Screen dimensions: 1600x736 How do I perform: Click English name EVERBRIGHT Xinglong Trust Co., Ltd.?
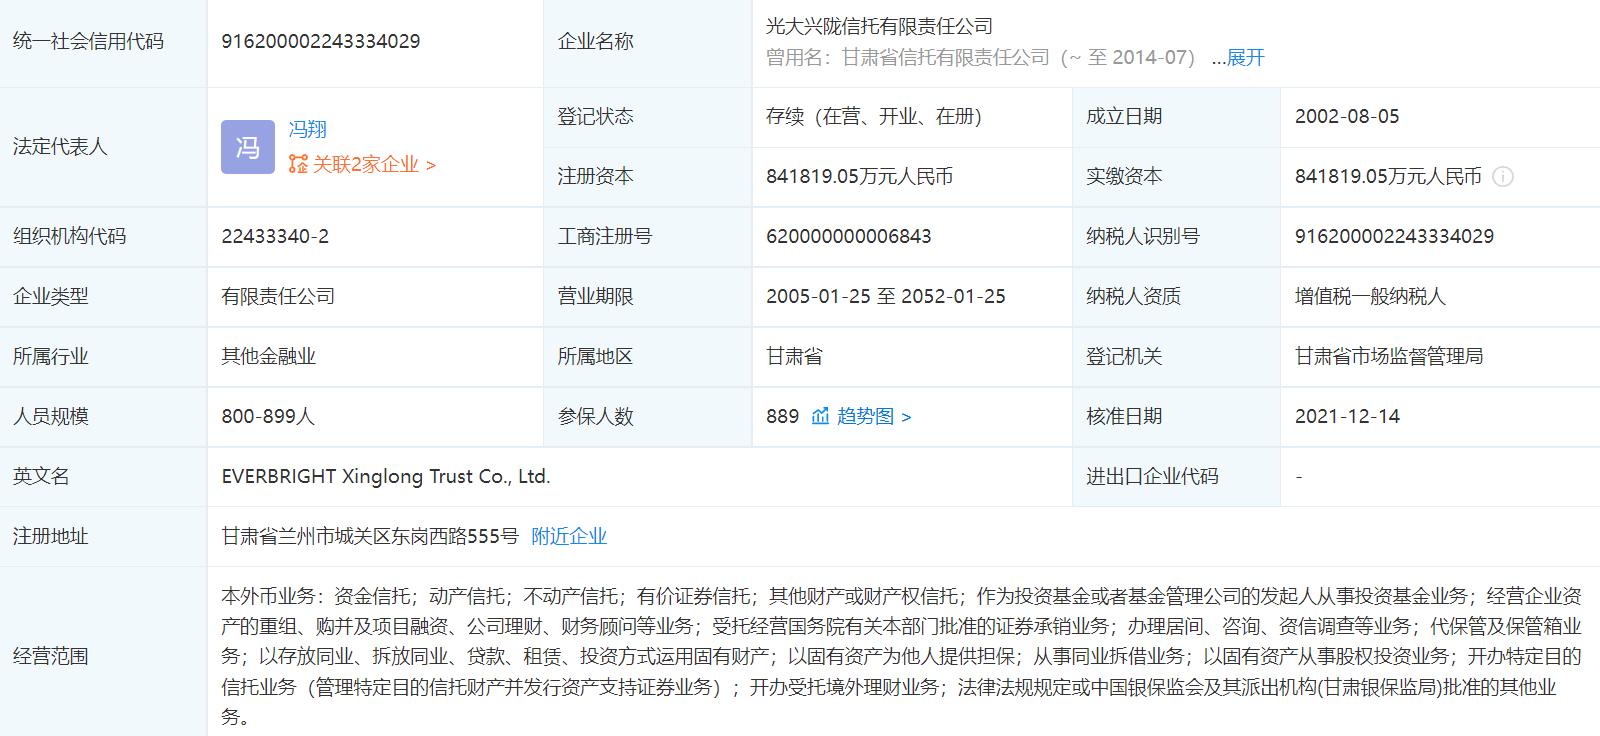click(386, 476)
